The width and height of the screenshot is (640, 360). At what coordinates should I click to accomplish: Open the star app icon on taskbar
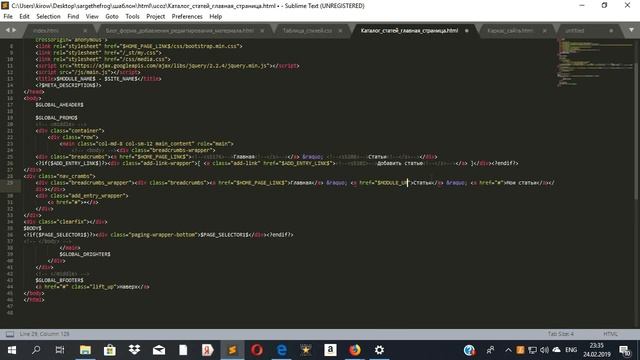[306, 350]
